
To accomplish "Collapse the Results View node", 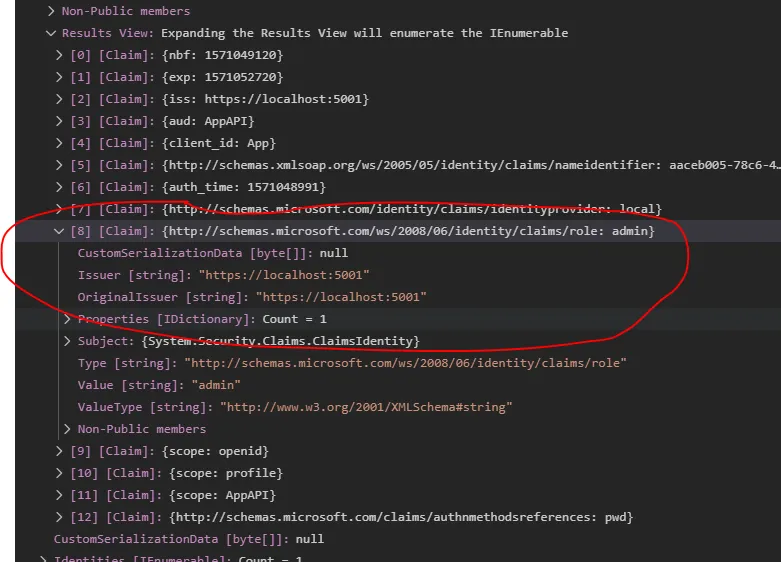I will pos(51,33).
